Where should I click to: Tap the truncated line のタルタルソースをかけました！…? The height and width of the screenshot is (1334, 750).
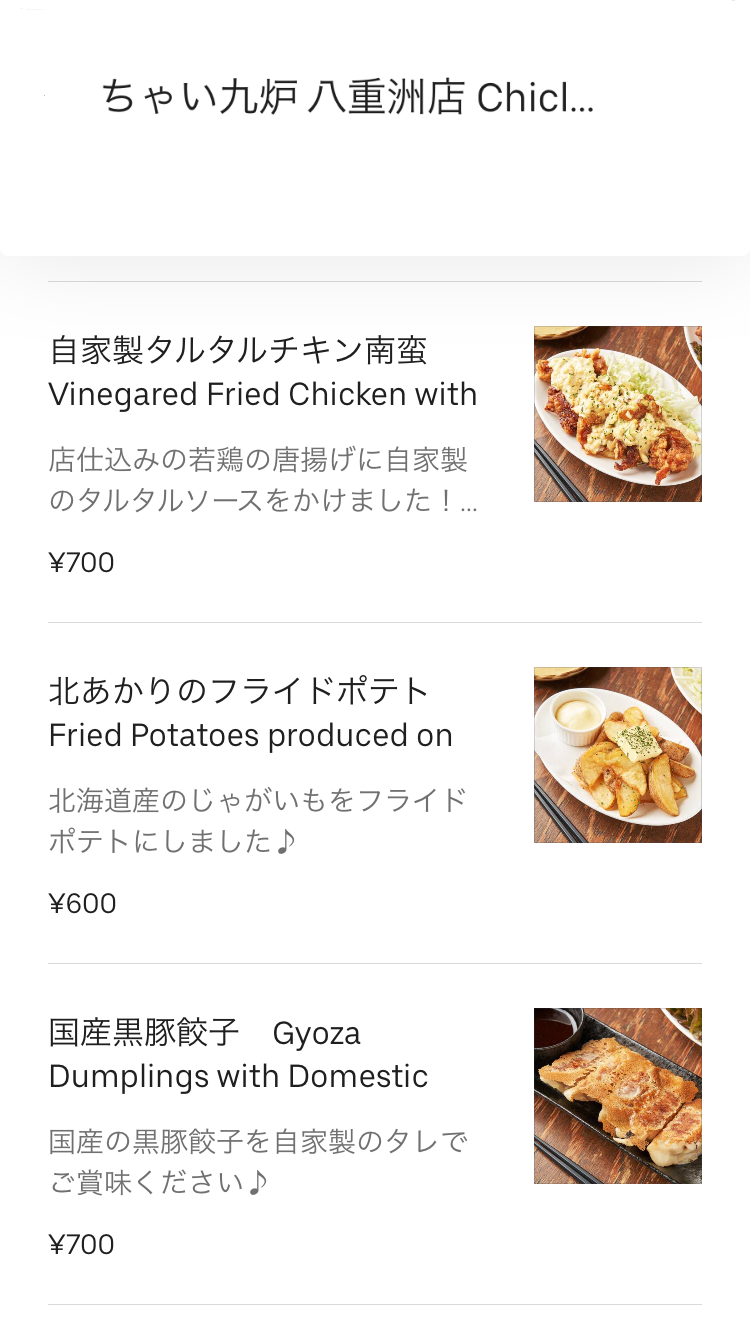point(262,501)
